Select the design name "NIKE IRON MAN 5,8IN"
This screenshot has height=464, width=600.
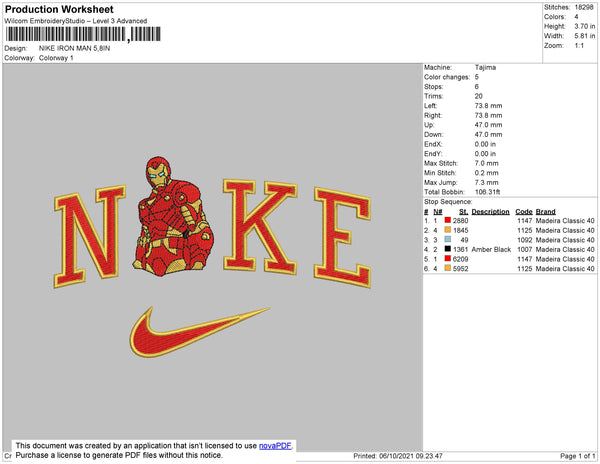[x=74, y=48]
